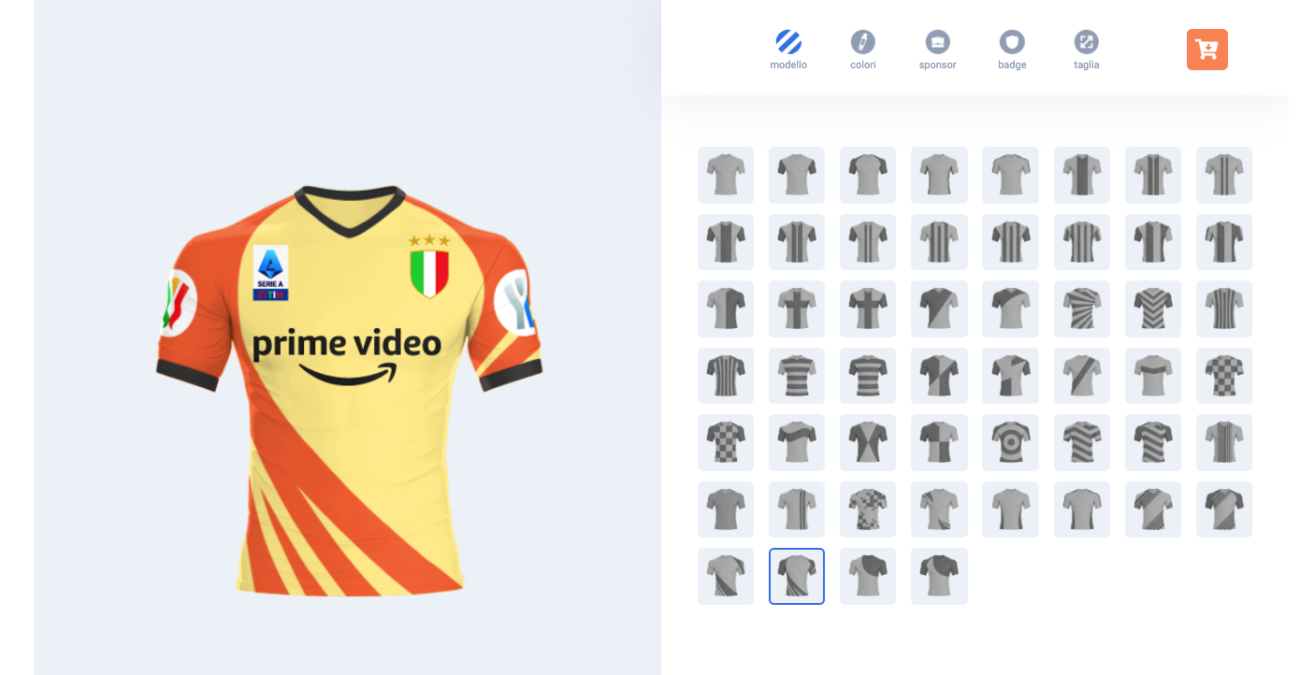This screenshot has height=675, width=1300.
Task: Choose the checkered jersey pattern in fourth row
Action: [1224, 376]
